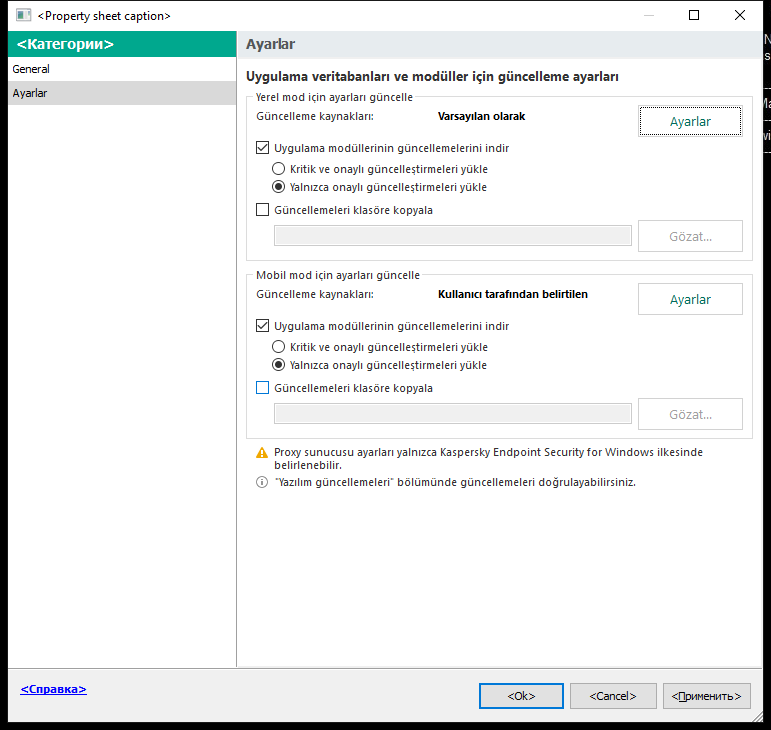Image resolution: width=771 pixels, height=730 pixels.
Task: Minimize the property sheet window
Action: pos(649,15)
